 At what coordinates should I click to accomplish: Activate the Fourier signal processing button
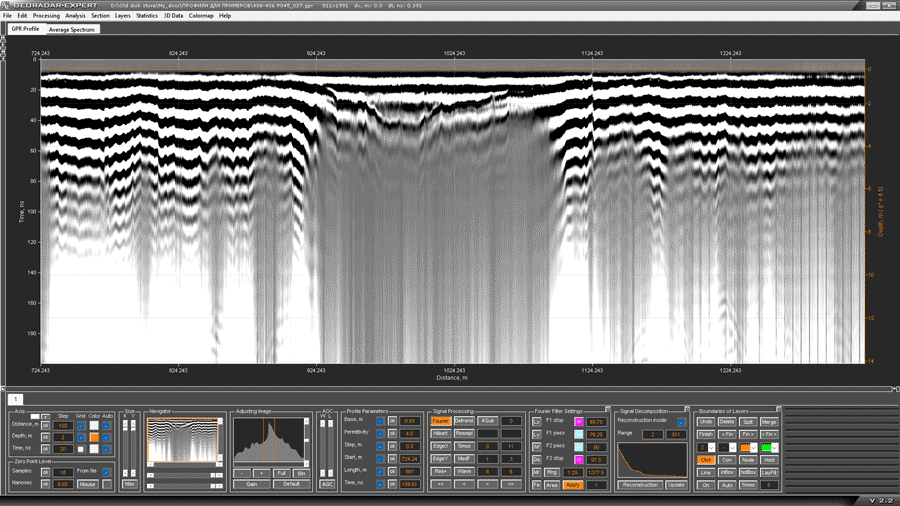[440, 421]
